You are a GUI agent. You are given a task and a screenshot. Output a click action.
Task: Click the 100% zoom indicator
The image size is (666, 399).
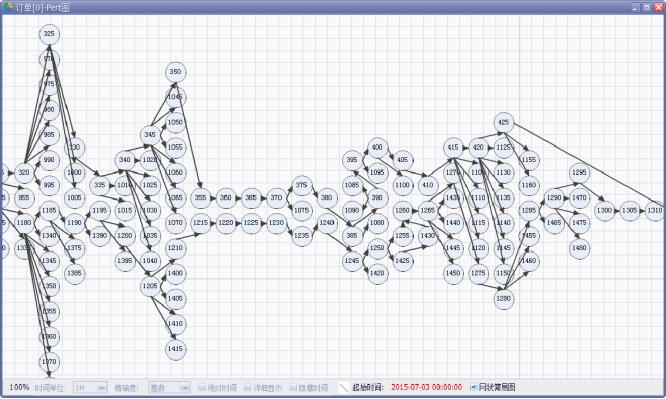pos(19,387)
